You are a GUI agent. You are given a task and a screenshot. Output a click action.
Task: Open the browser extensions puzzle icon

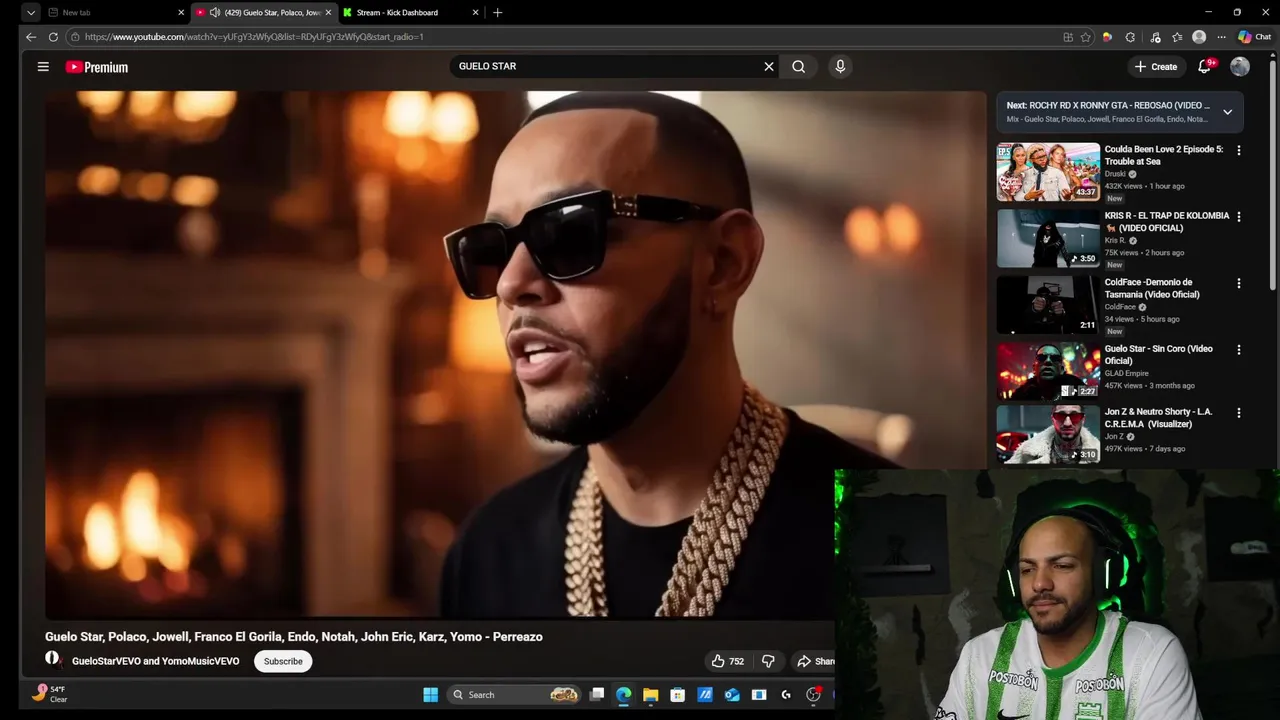1130,37
